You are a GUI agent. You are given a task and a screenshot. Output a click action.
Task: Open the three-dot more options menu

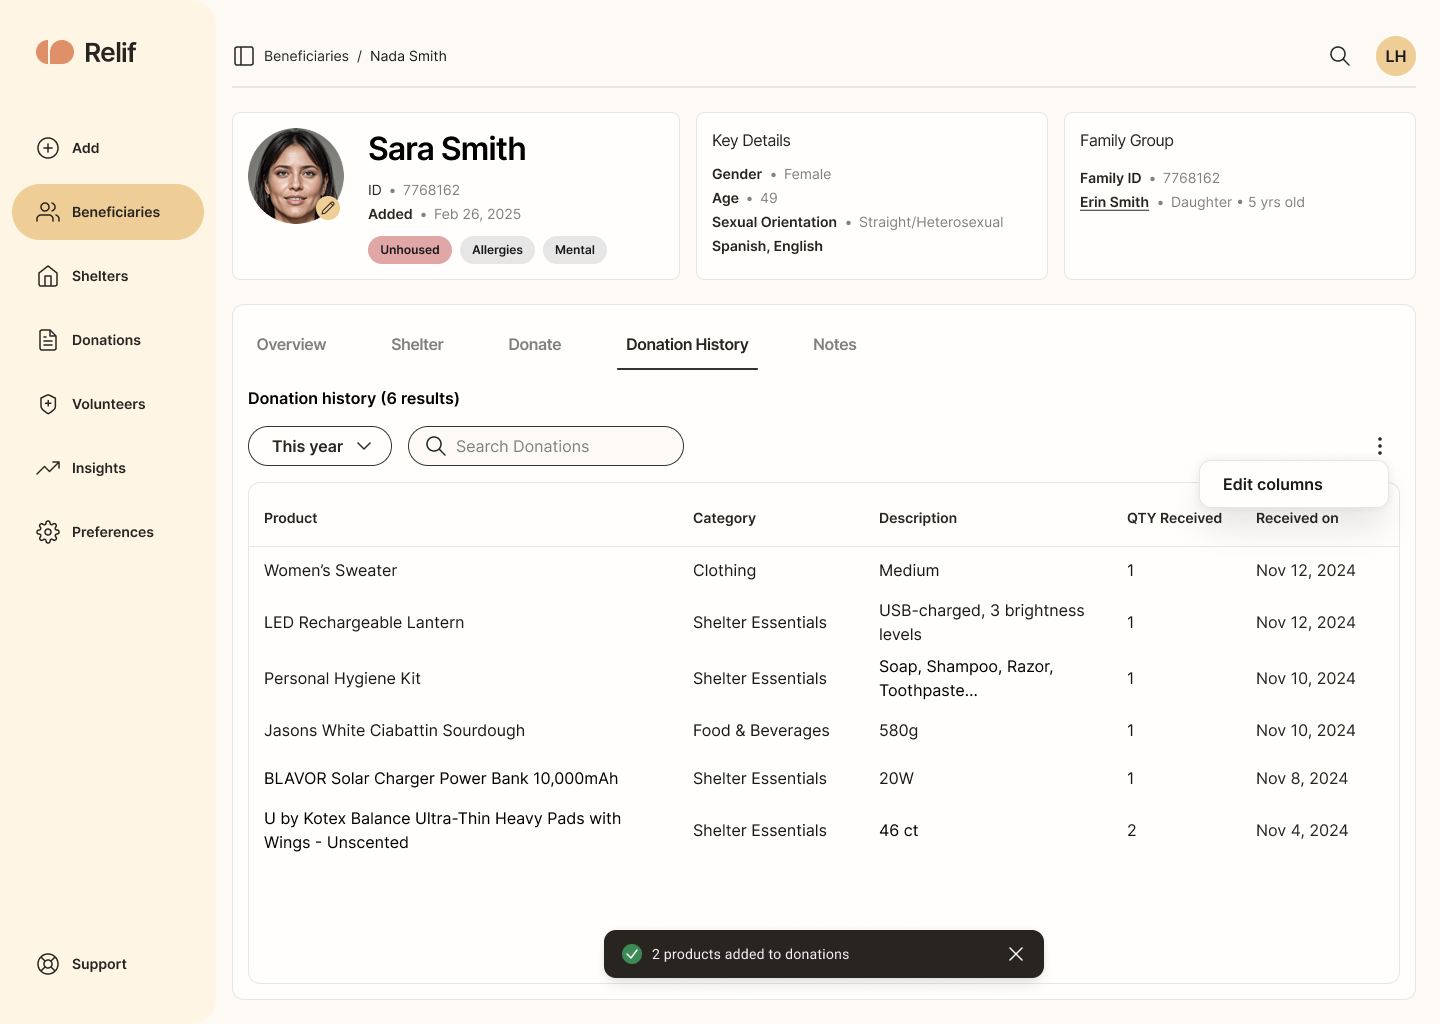(1380, 446)
